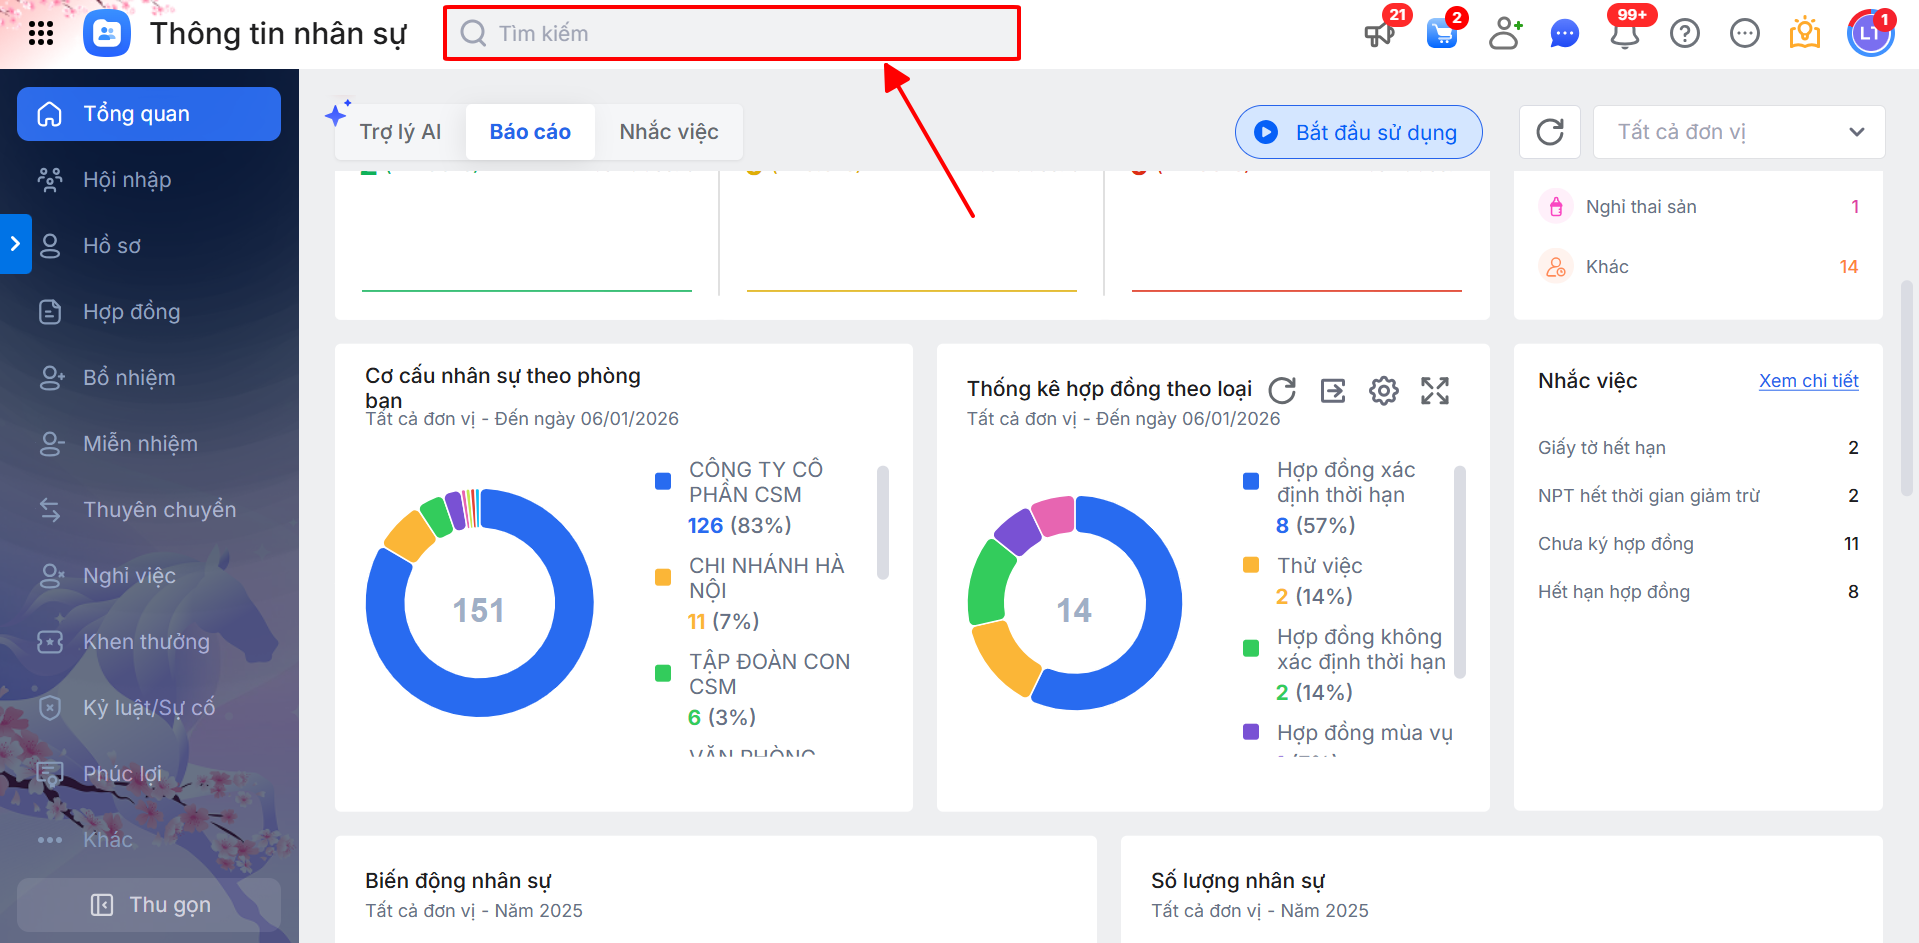Viewport: 1919px width, 943px height.
Task: Click the Biến động nhân sự card title
Action: click(x=458, y=881)
